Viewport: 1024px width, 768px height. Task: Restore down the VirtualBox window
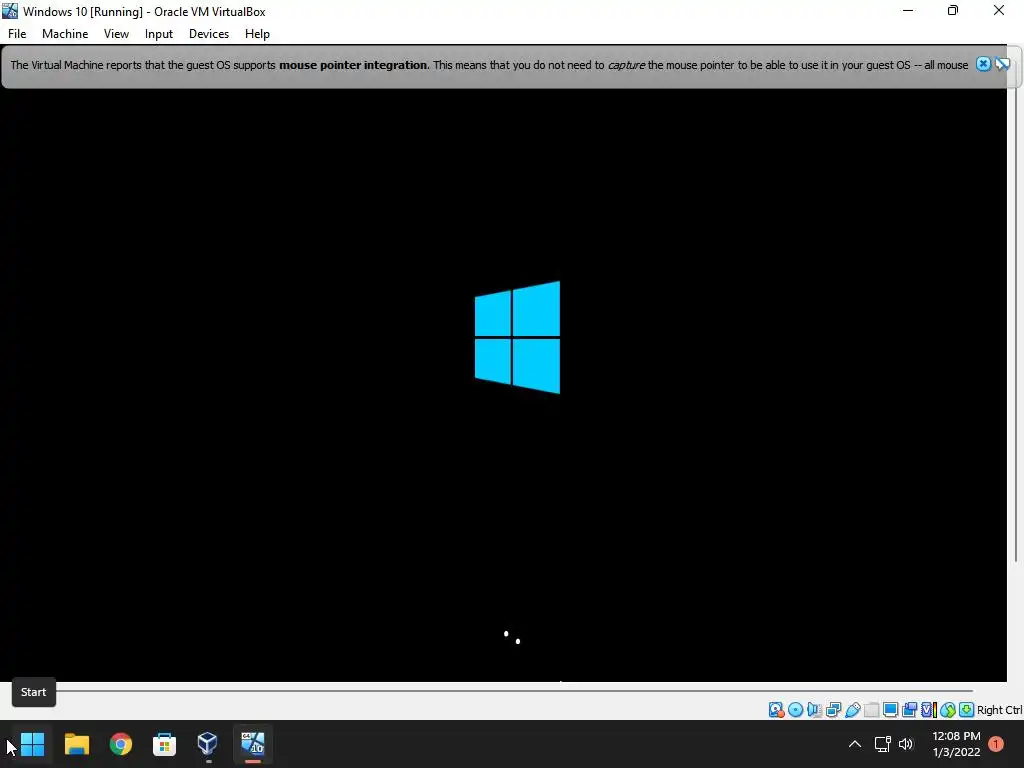point(953,11)
